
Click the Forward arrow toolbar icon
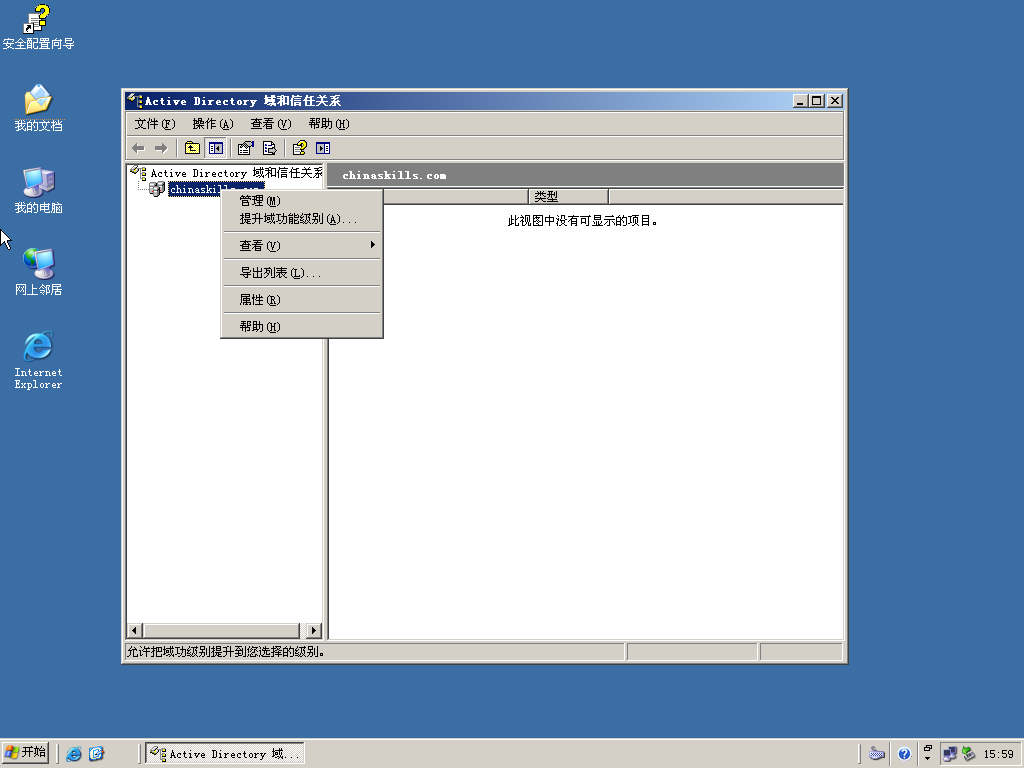161,148
